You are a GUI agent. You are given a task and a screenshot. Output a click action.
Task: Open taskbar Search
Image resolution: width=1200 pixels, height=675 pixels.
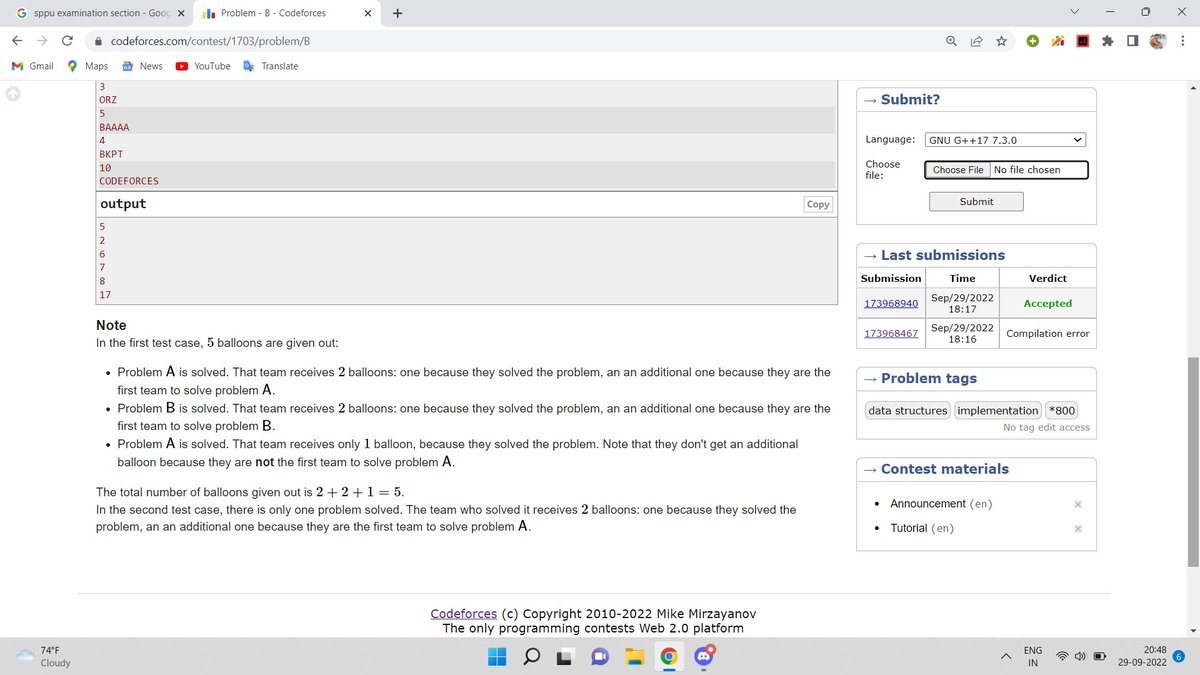pyautogui.click(x=532, y=656)
